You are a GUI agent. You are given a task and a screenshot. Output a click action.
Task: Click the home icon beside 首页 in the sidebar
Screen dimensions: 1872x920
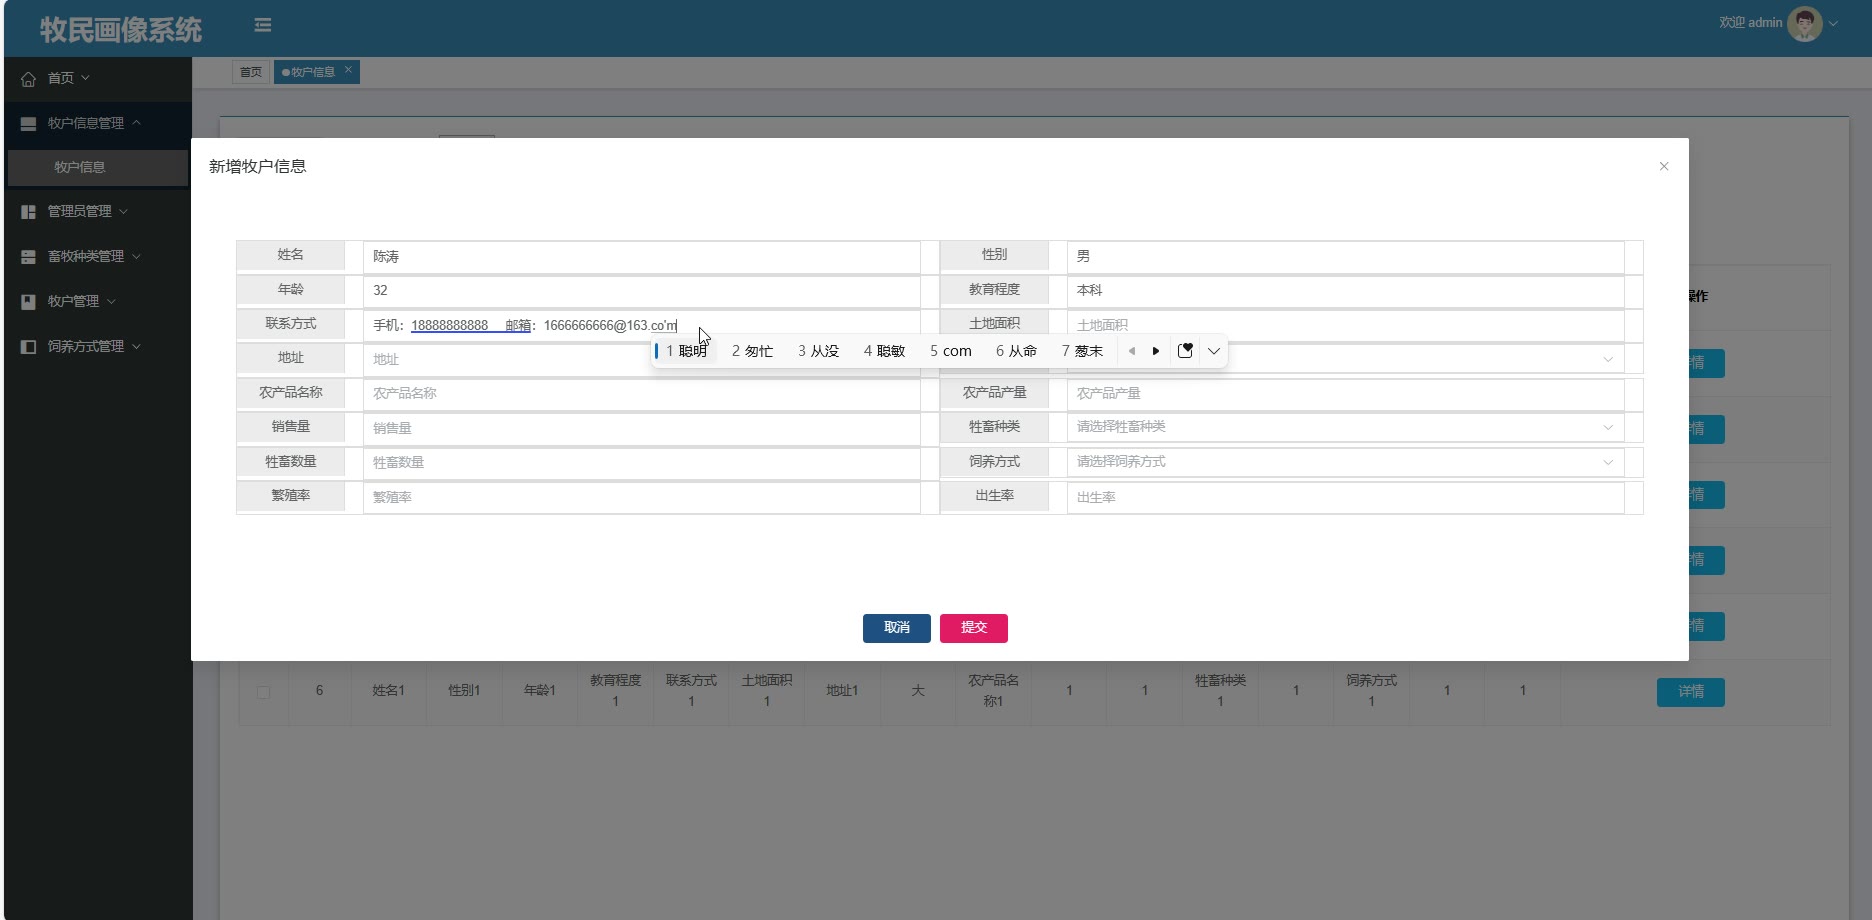[x=28, y=79]
